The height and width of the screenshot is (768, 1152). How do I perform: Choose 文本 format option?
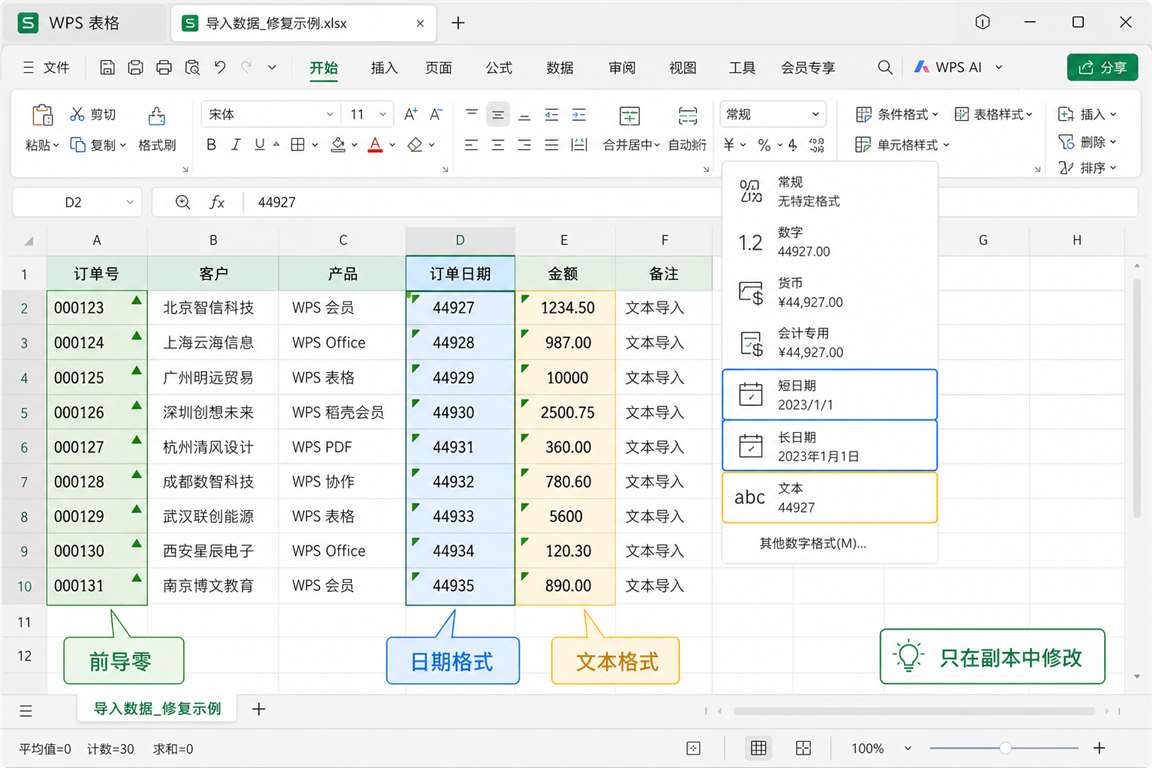829,498
